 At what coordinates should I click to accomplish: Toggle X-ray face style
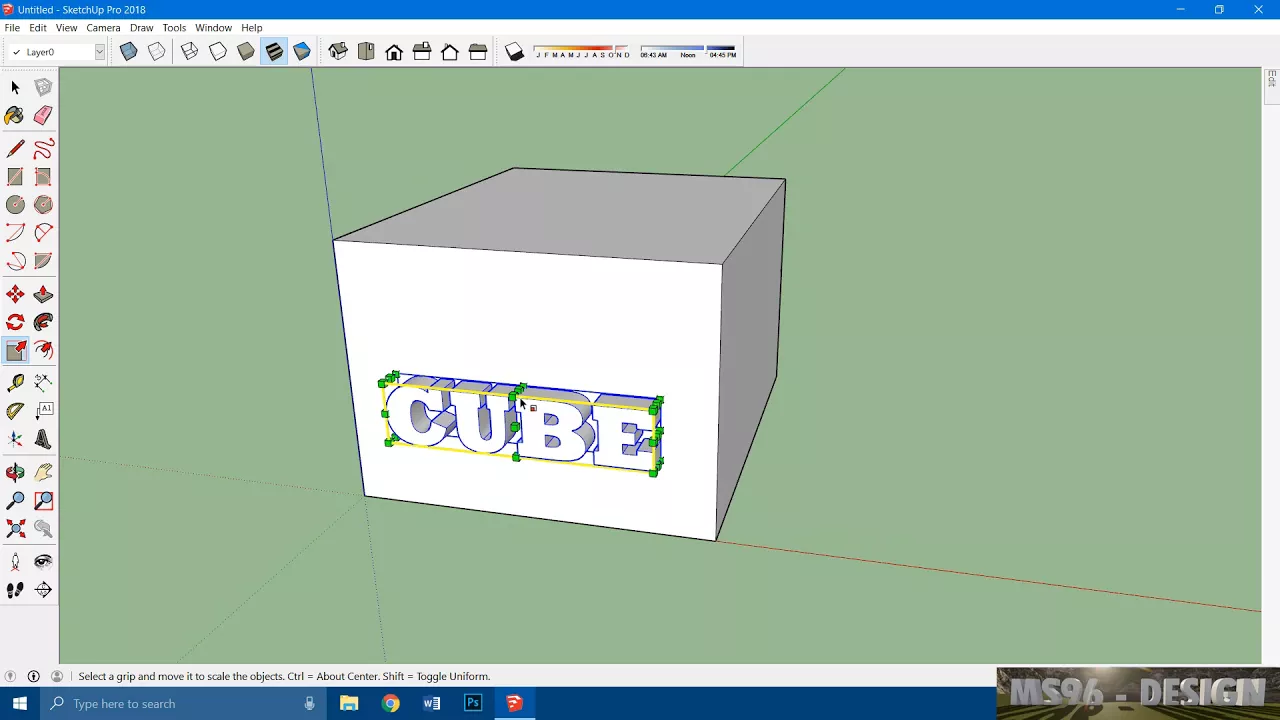pyautogui.click(x=128, y=52)
